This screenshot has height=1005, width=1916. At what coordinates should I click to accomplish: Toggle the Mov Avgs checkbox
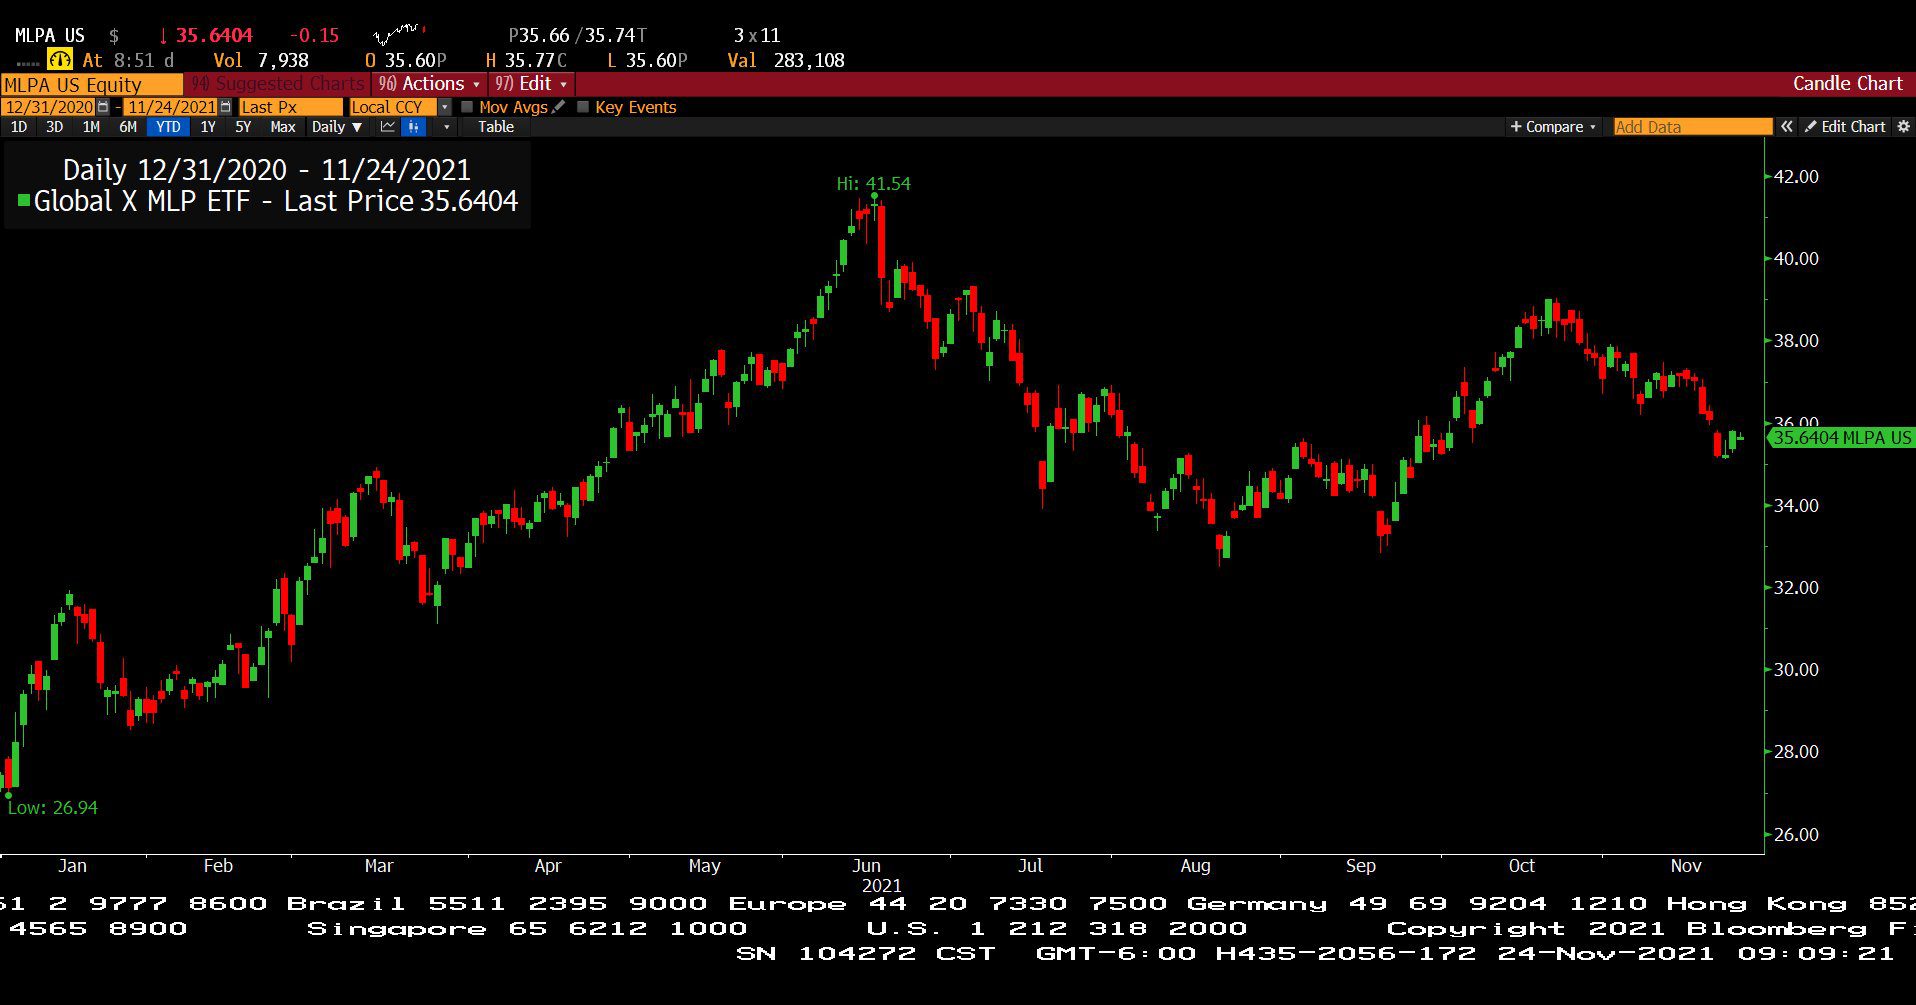(x=467, y=107)
